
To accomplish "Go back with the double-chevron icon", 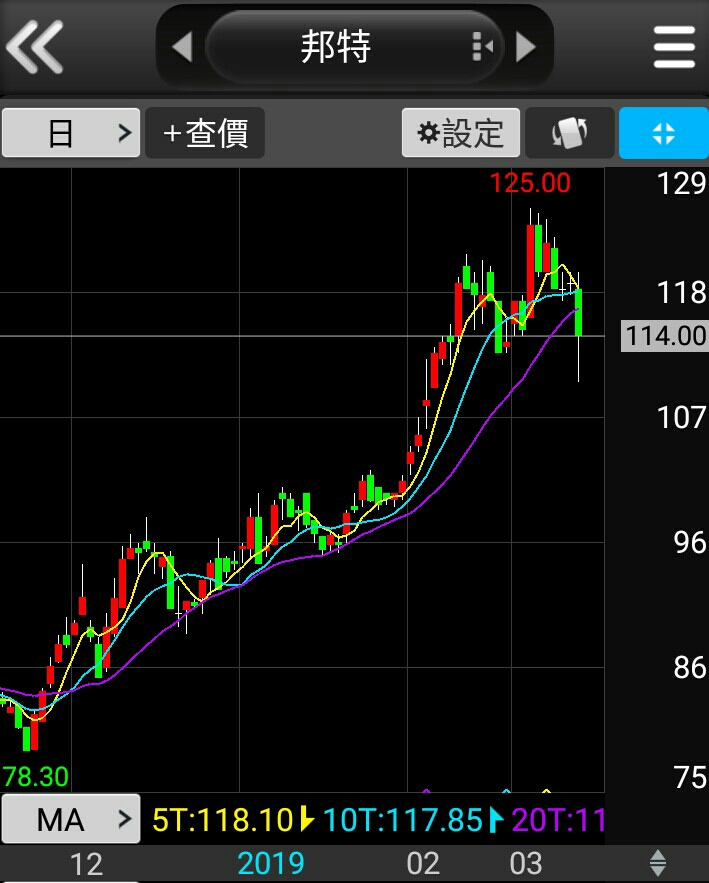I will [35, 47].
